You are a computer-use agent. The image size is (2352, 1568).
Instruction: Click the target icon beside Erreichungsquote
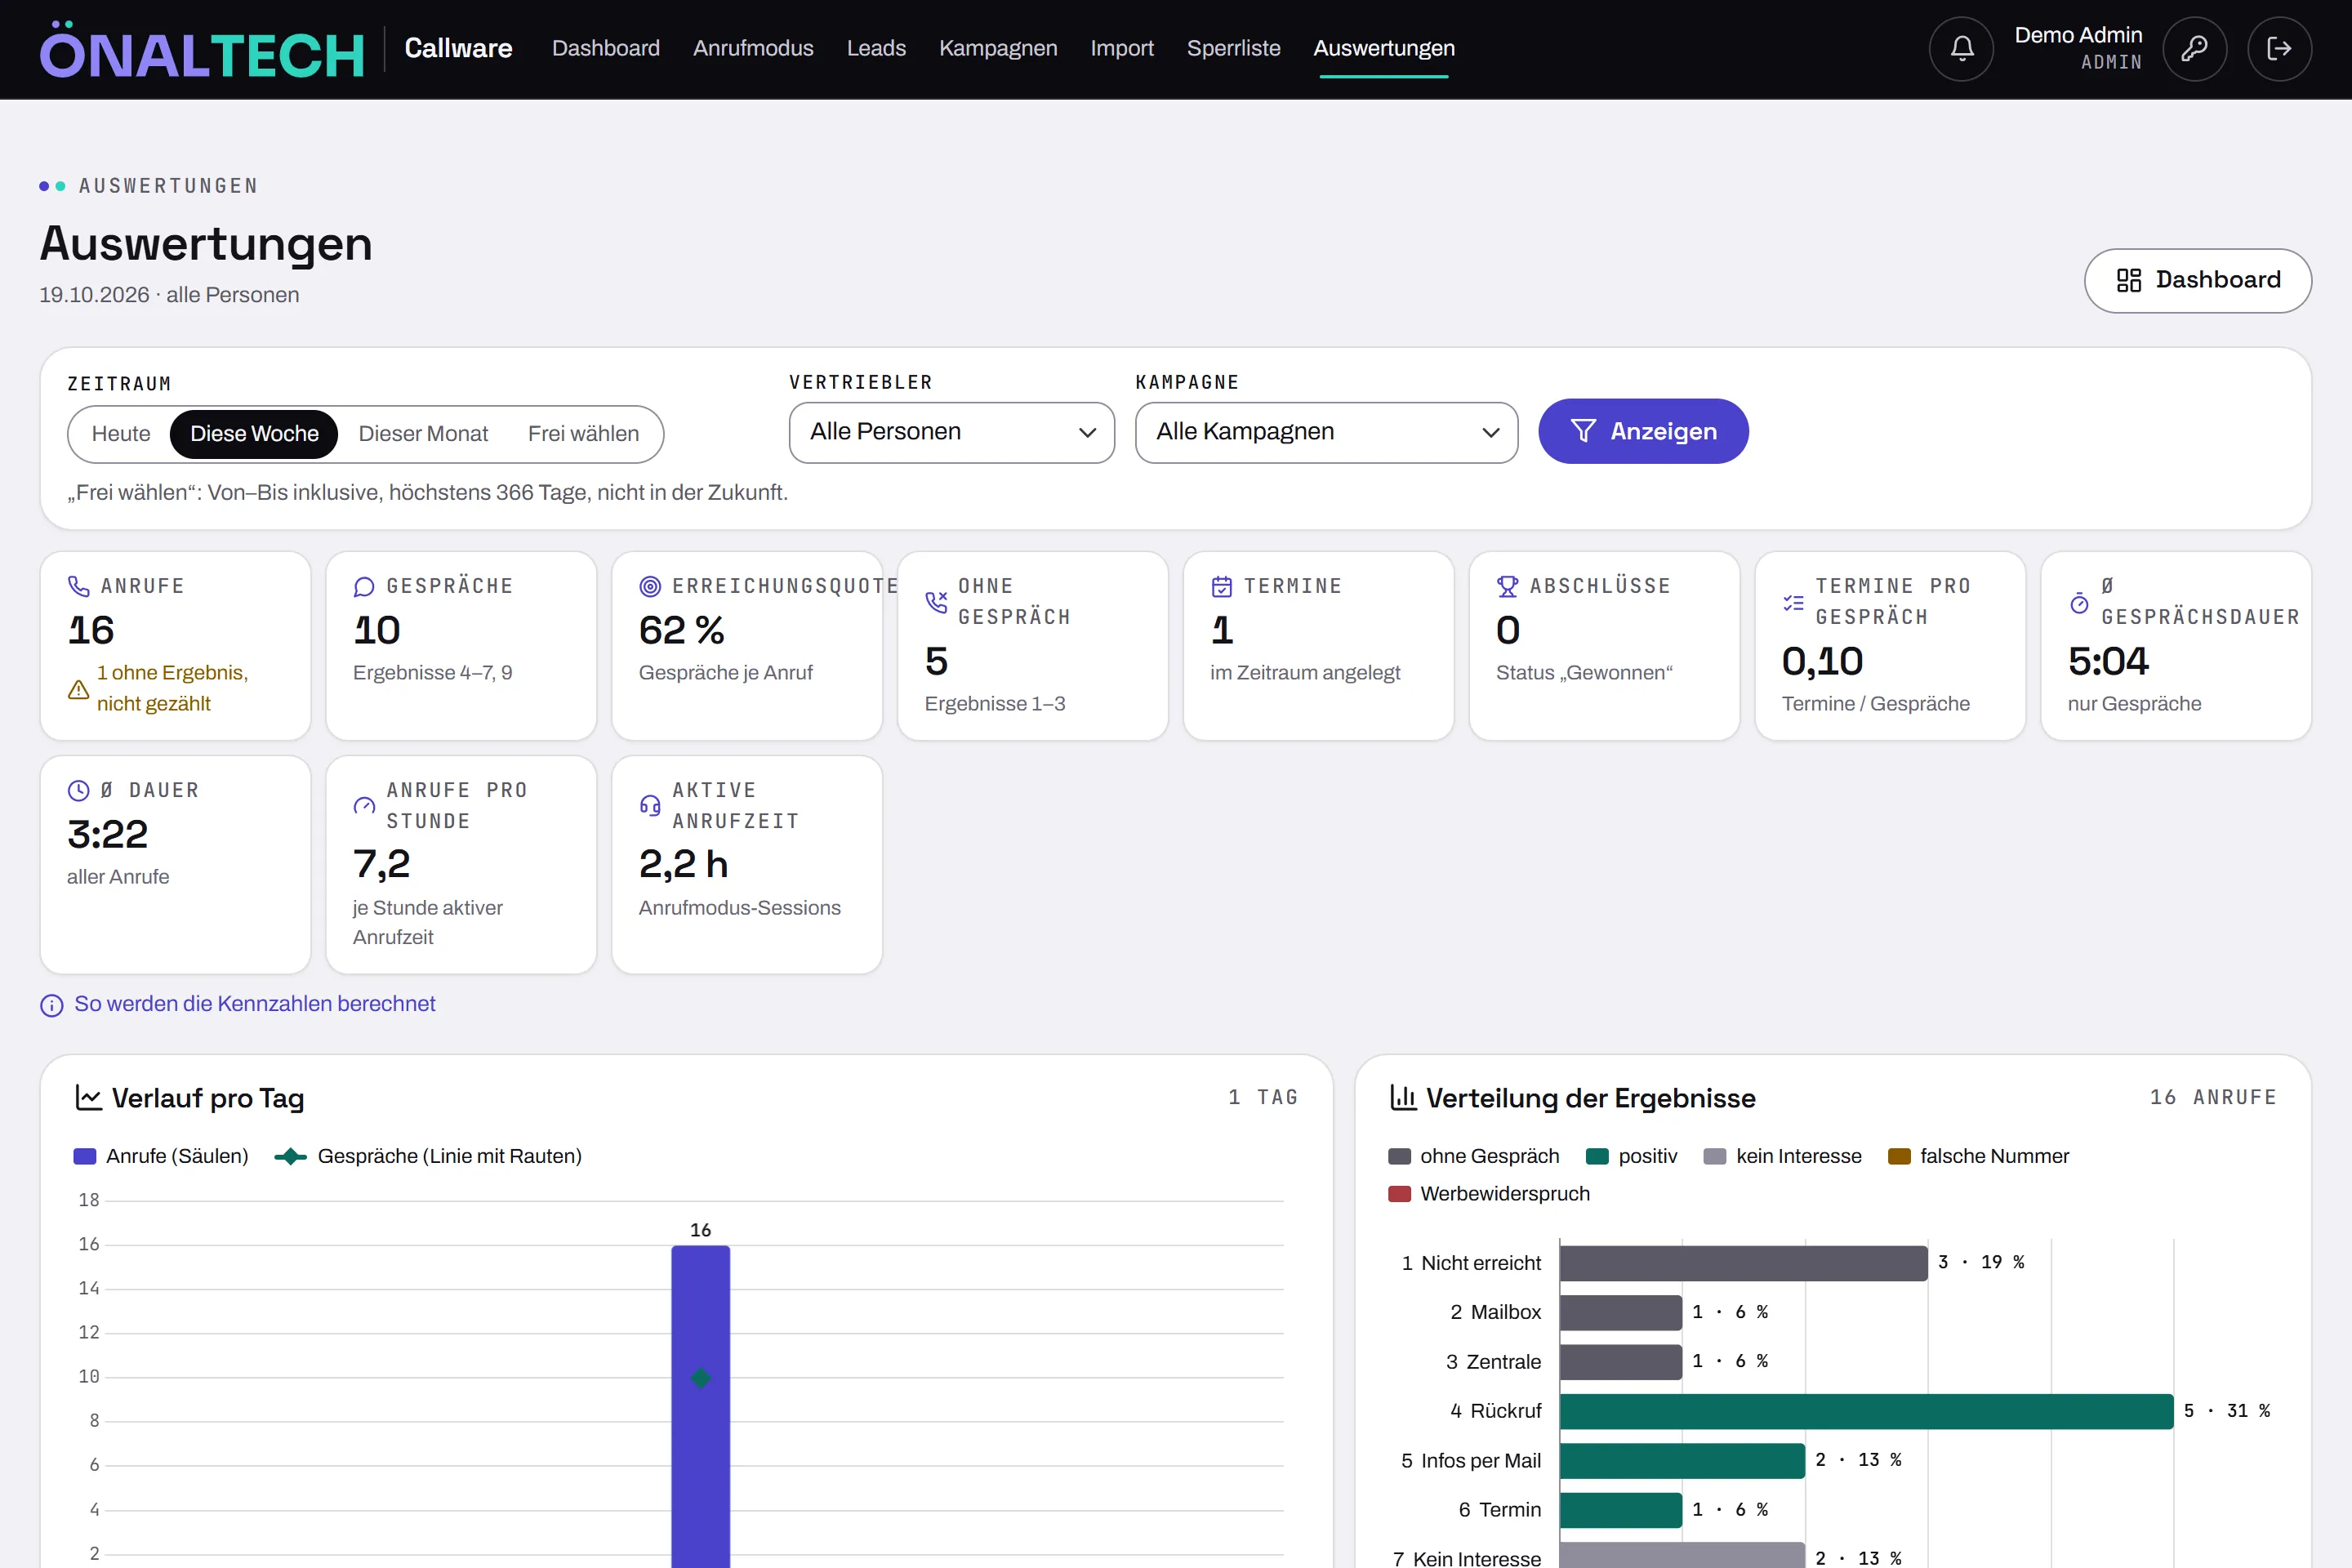650,586
